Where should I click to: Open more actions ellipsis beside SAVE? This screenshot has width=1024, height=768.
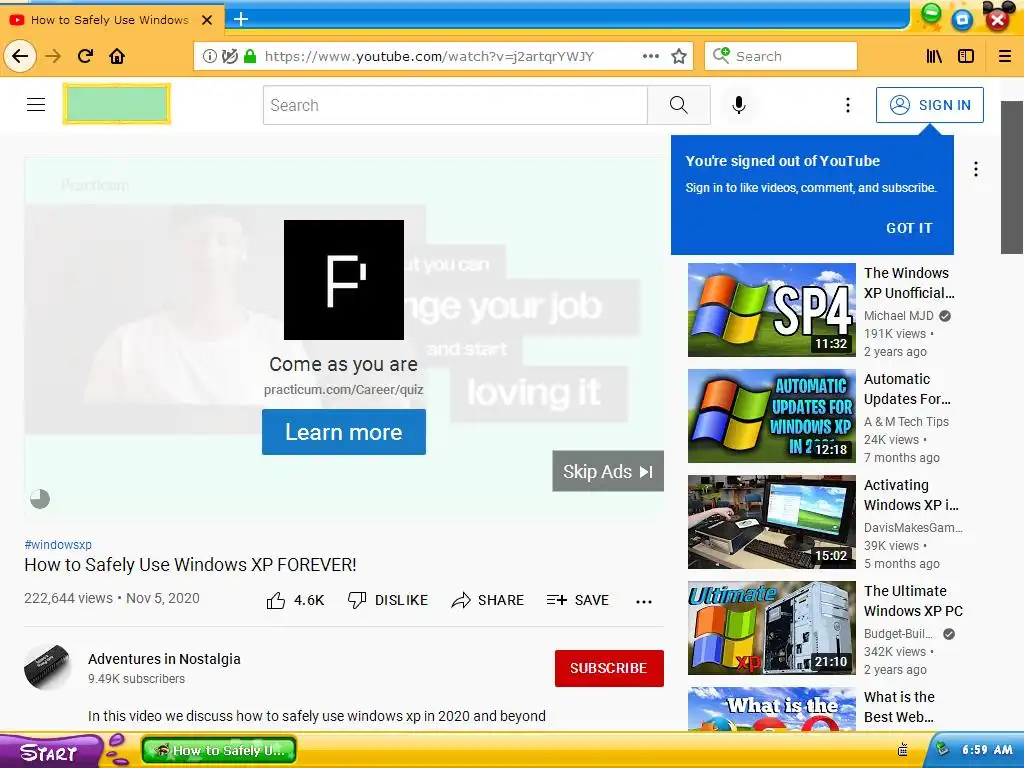point(644,601)
